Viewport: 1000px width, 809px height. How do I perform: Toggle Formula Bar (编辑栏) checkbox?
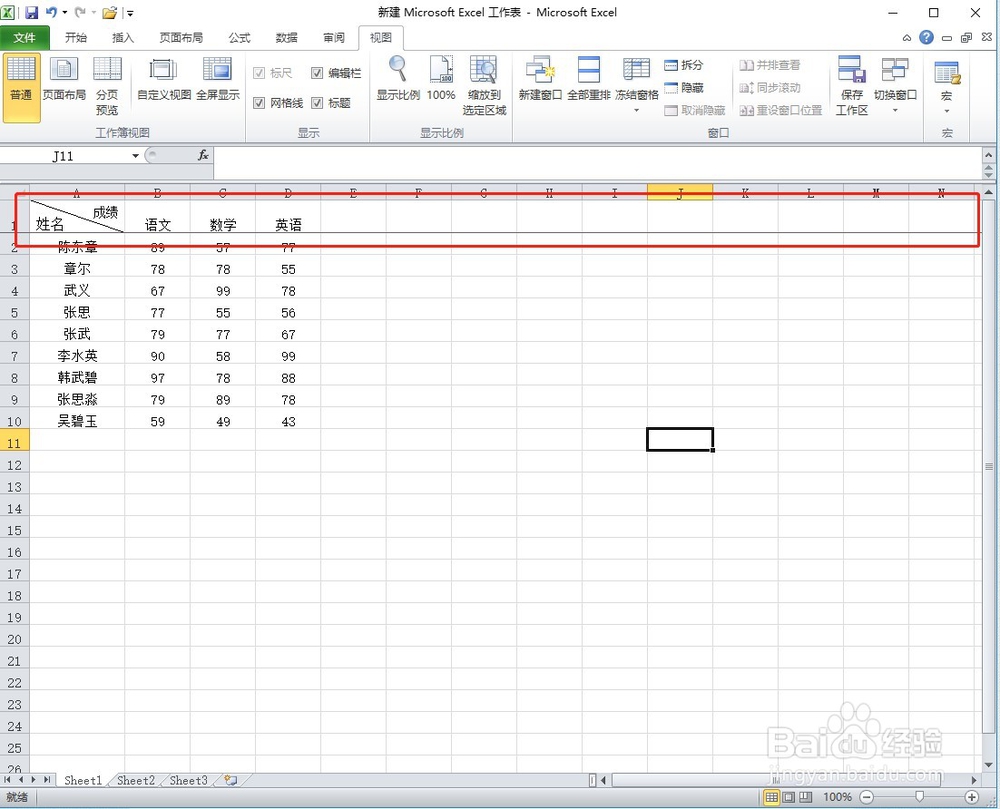click(317, 73)
